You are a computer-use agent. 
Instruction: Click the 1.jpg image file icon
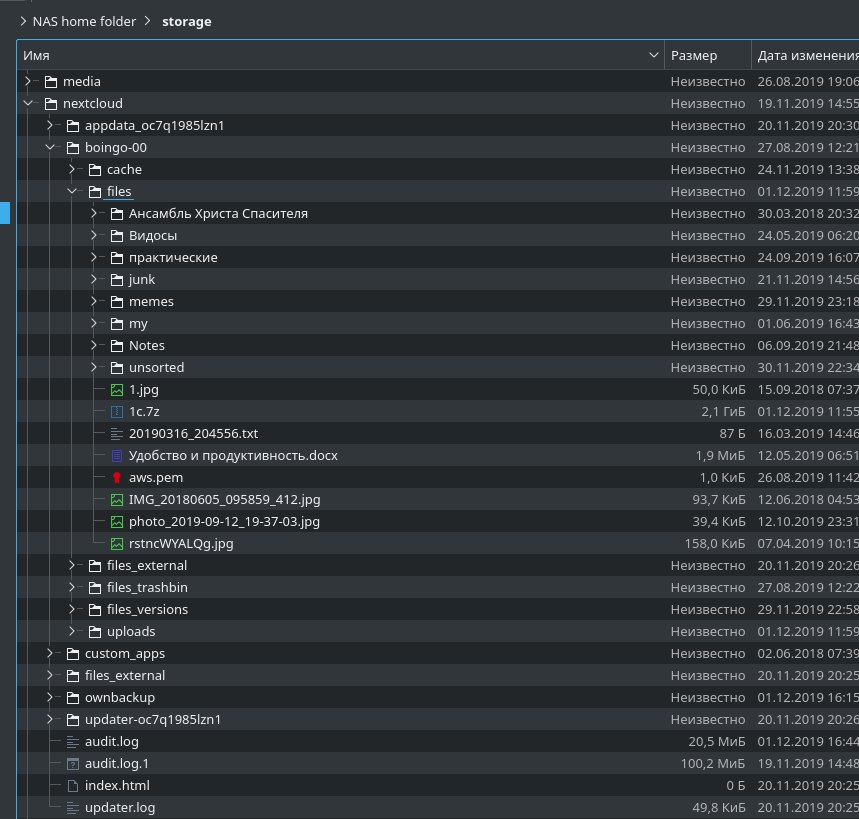[117, 390]
